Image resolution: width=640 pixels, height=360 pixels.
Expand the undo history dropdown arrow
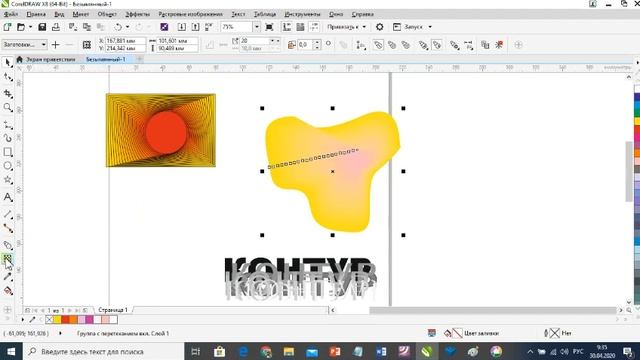(127, 27)
